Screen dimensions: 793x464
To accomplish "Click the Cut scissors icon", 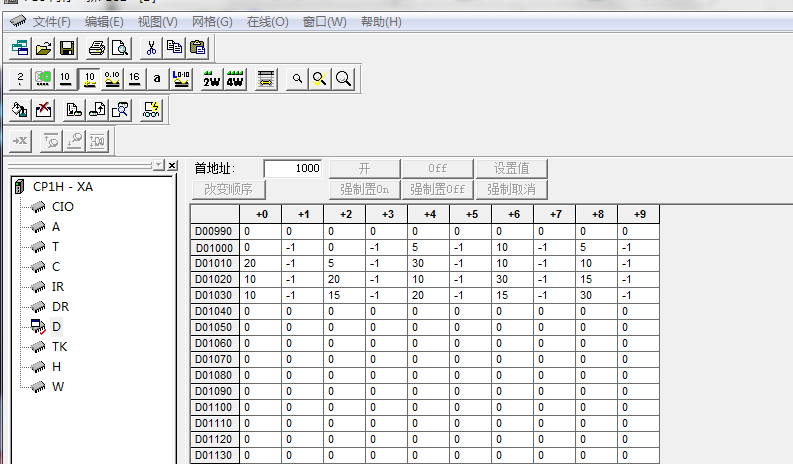I will pyautogui.click(x=151, y=47).
